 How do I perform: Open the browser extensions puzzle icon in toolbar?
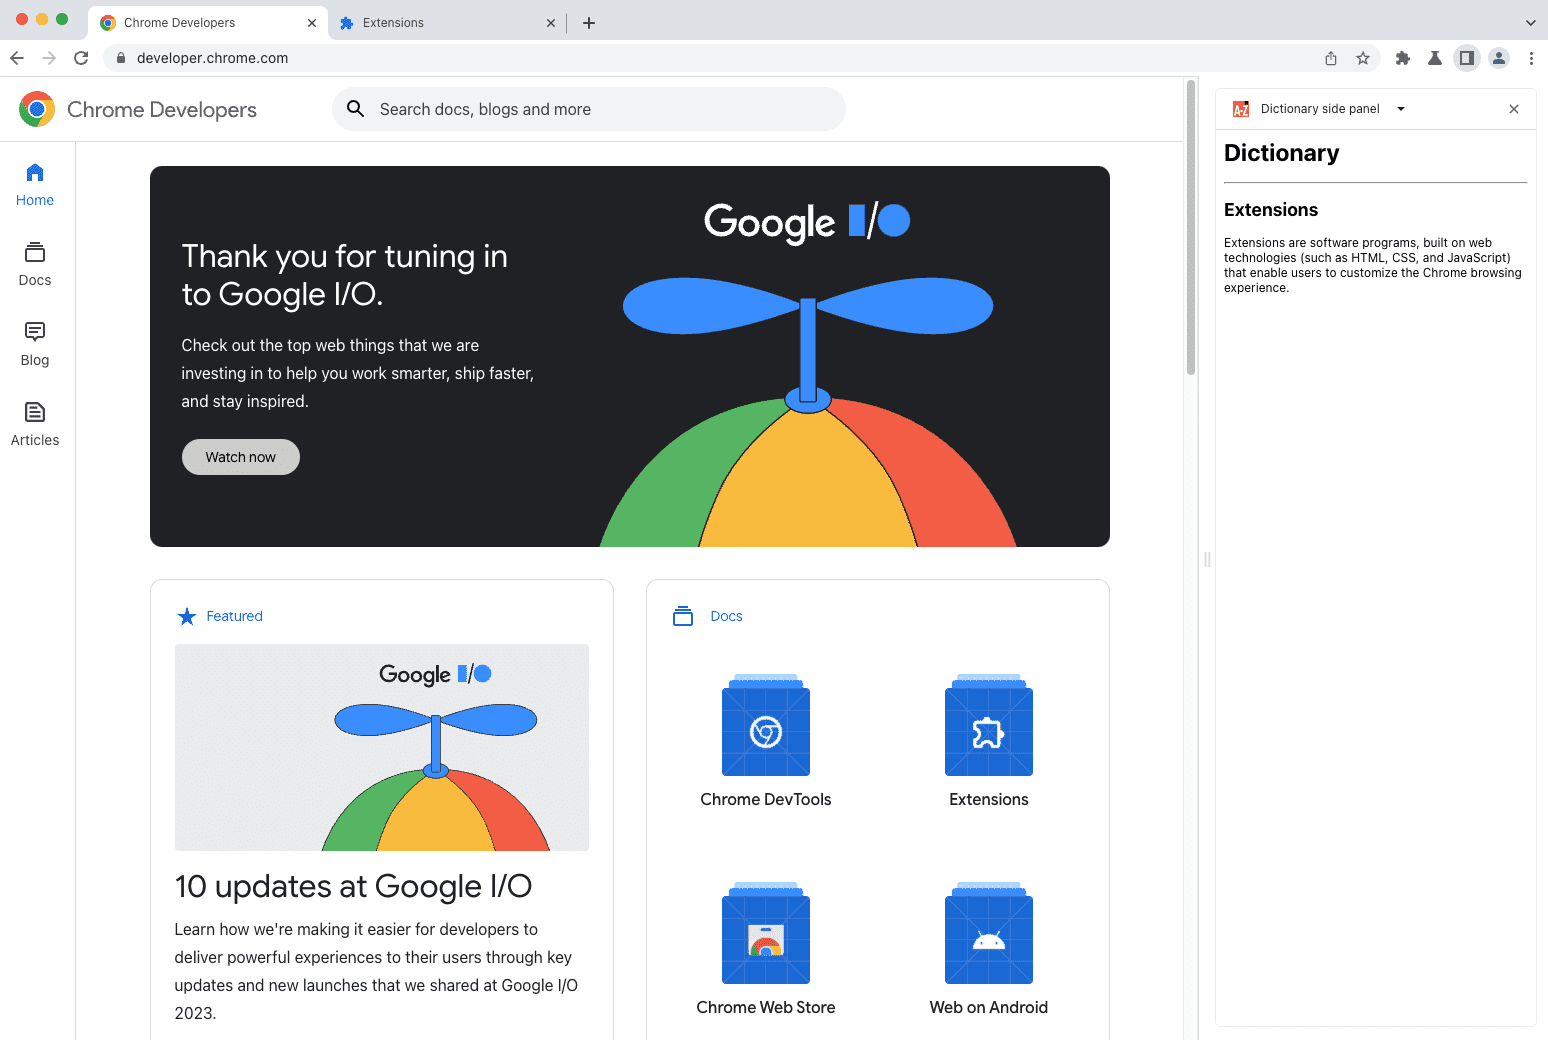1403,58
